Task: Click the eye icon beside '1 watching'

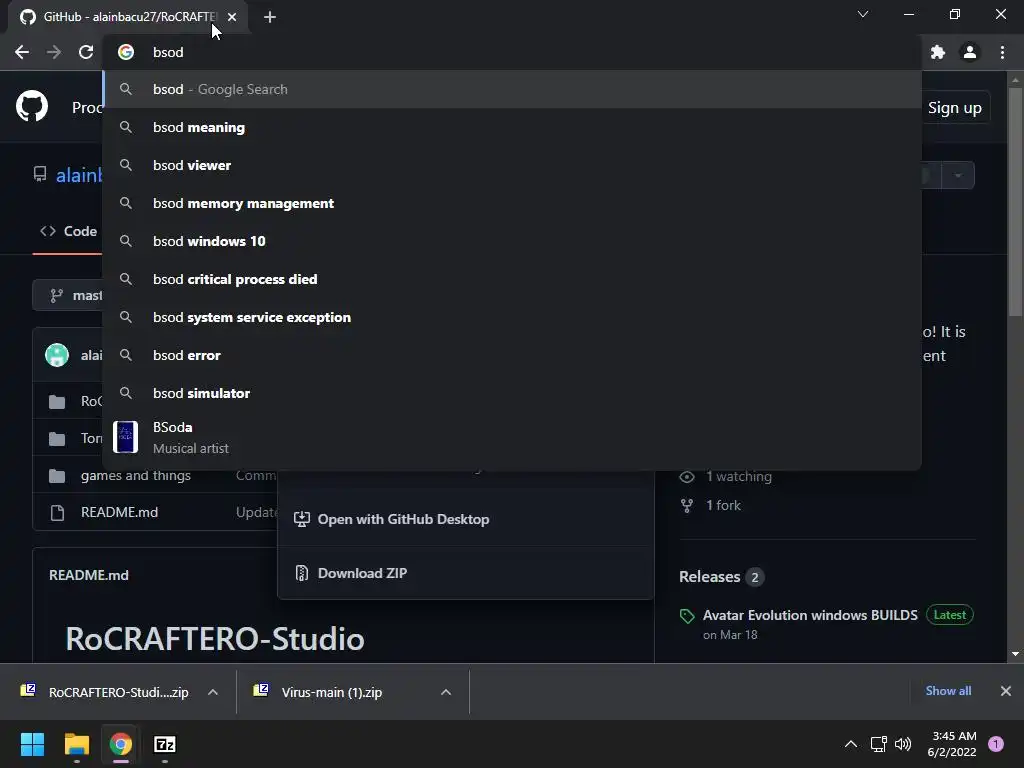Action: coord(687,477)
